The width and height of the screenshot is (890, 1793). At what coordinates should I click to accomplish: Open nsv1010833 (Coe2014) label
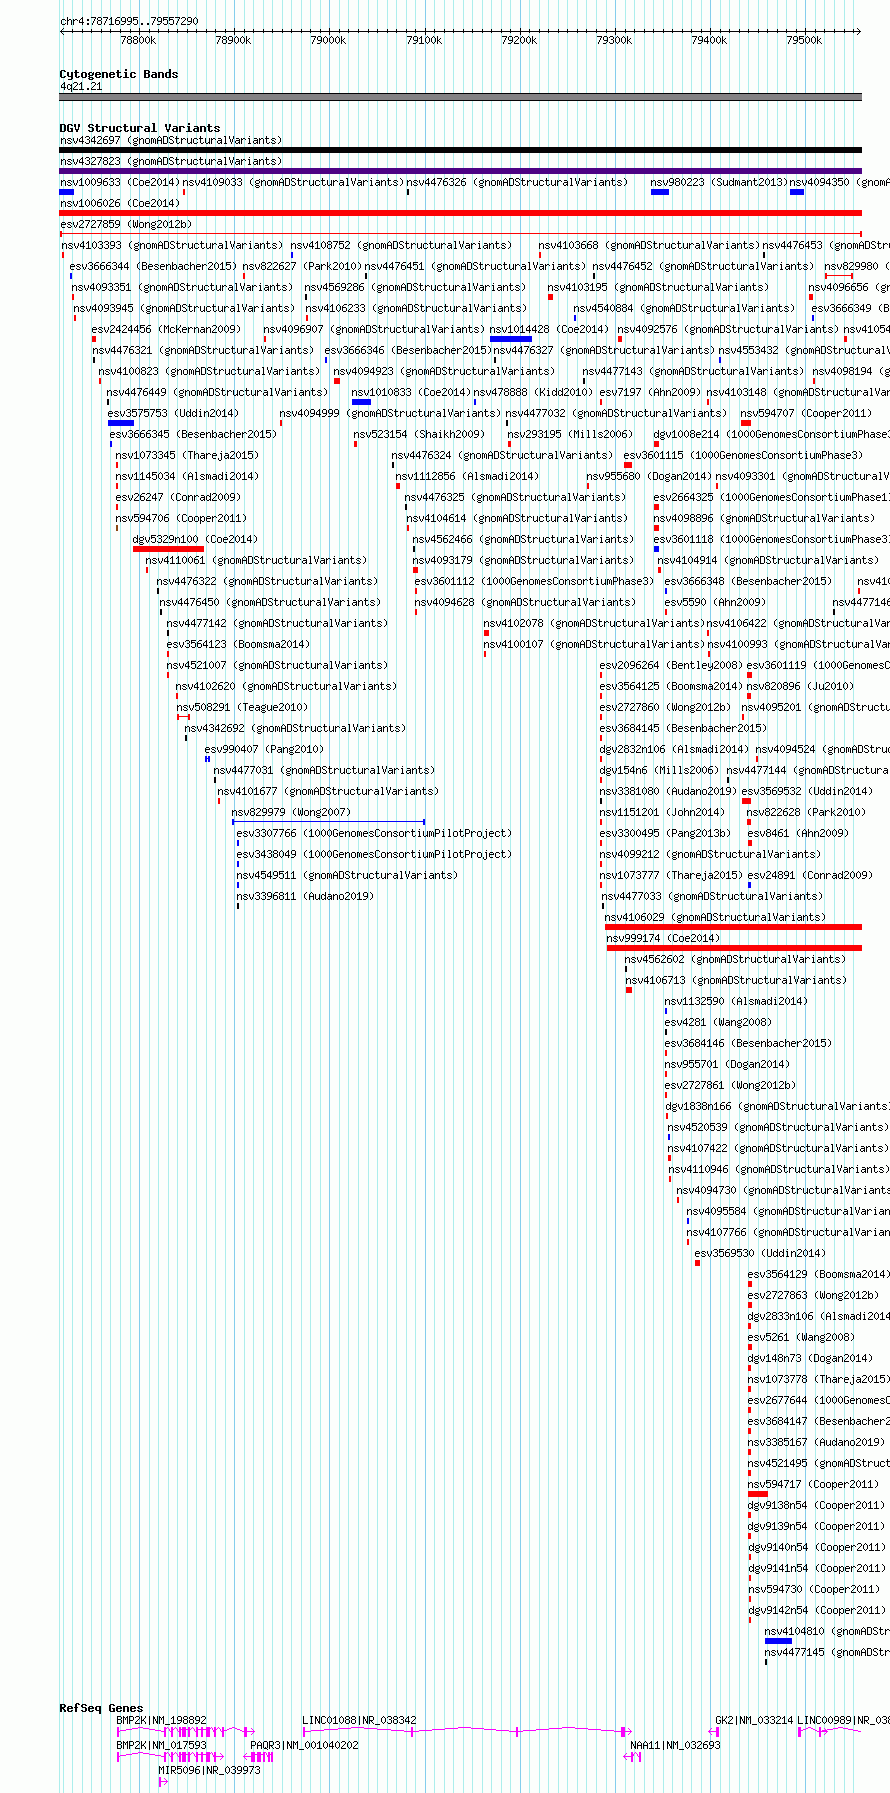[411, 392]
